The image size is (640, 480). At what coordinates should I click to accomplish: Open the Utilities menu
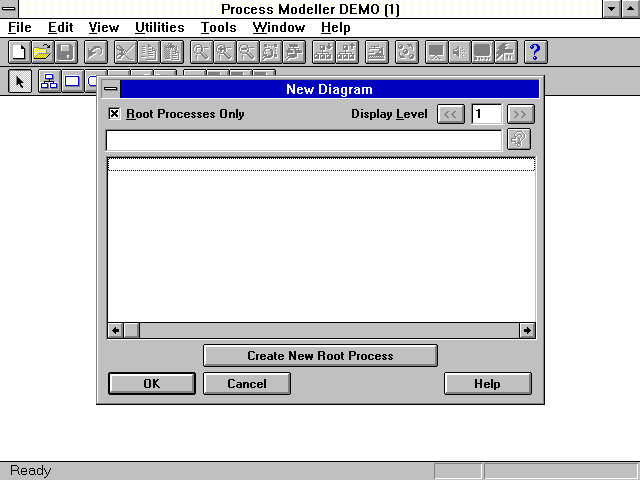pyautogui.click(x=159, y=27)
